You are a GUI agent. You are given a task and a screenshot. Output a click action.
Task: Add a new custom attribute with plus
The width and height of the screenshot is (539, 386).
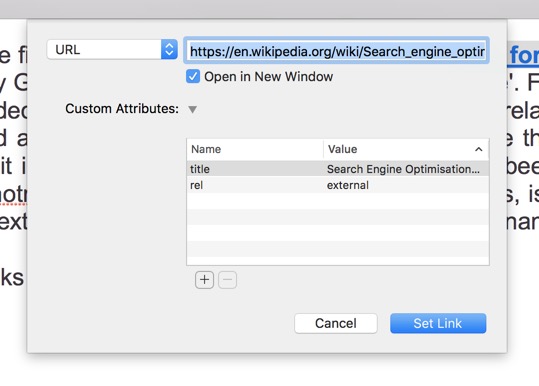point(205,280)
